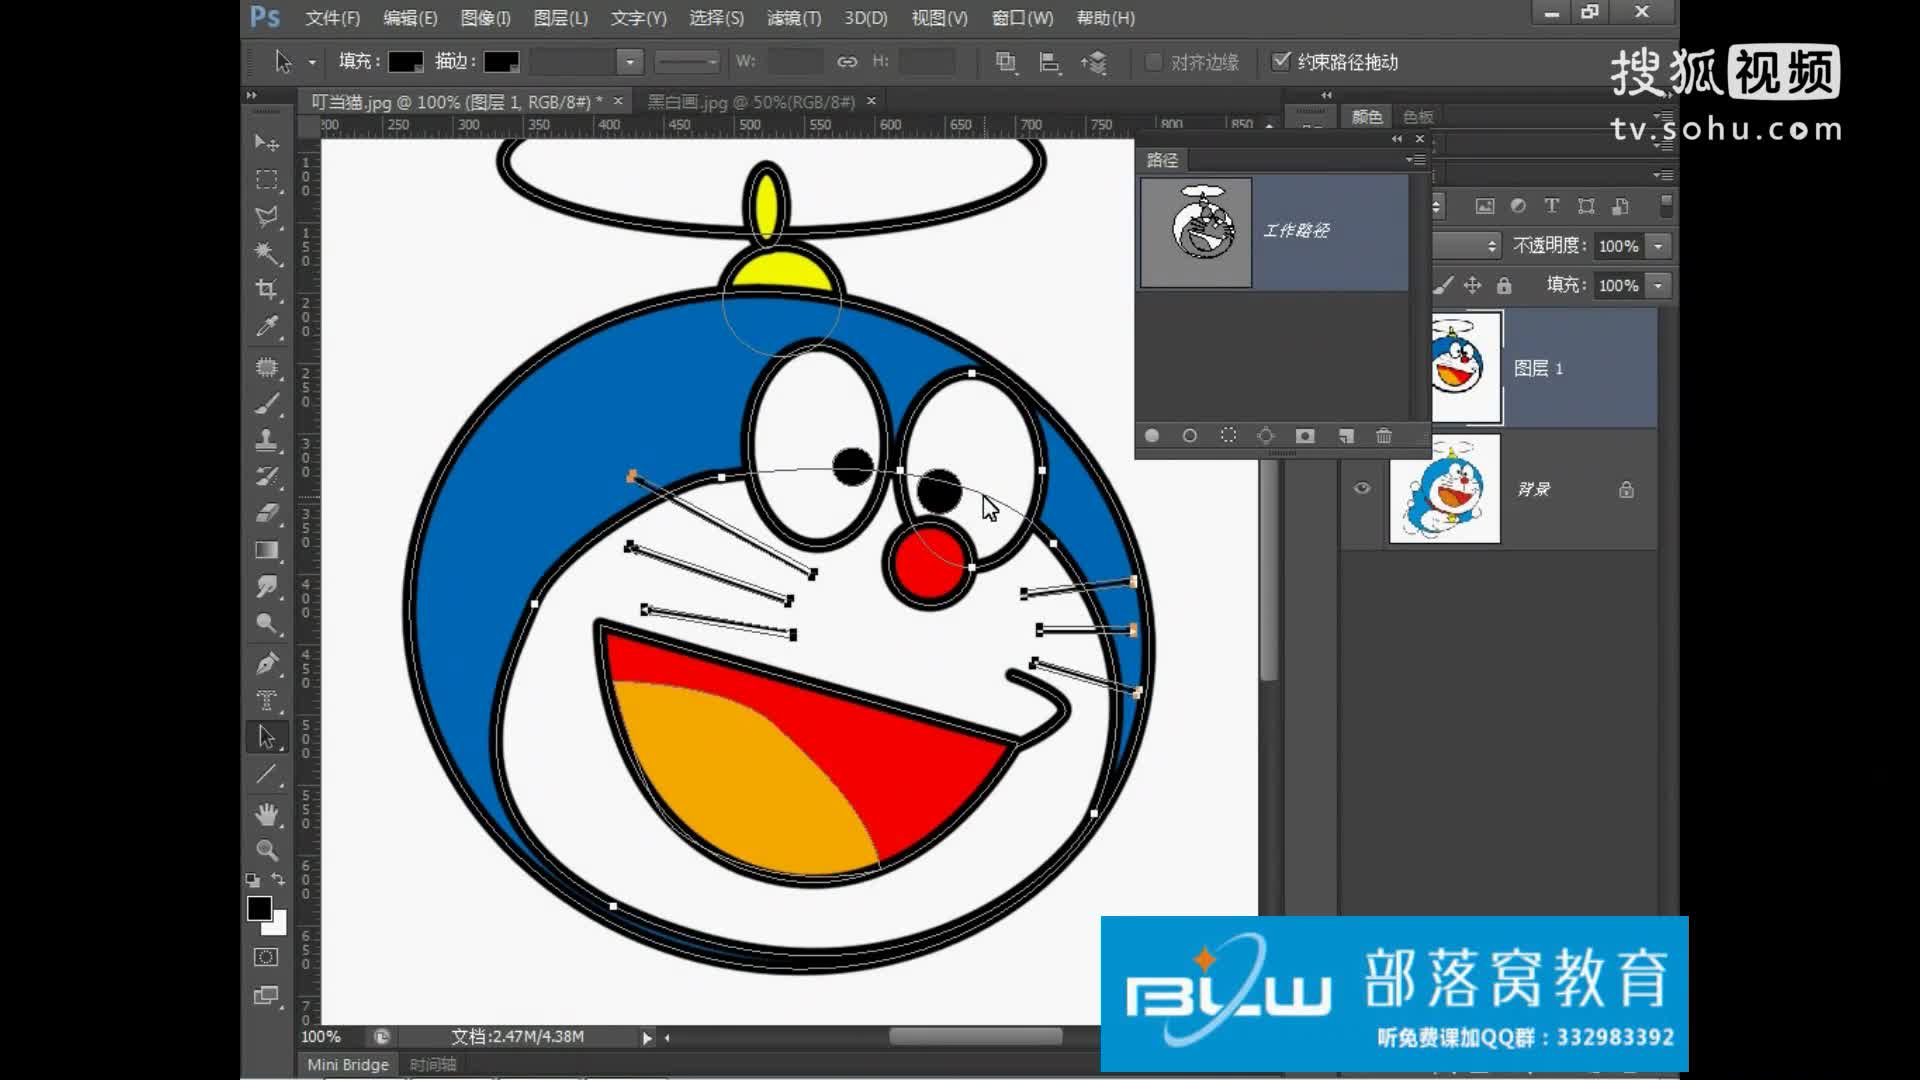Open Paths panel flyout menu
Screen dimensions: 1920x1080
[1415, 160]
